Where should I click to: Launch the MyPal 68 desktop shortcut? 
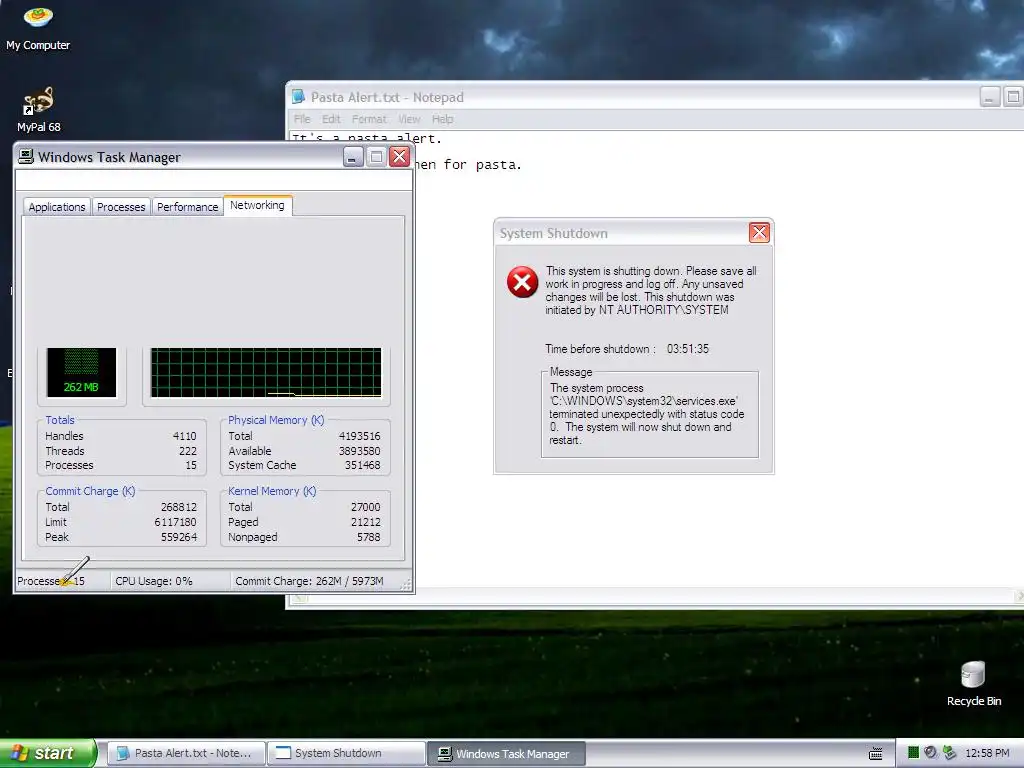(39, 110)
